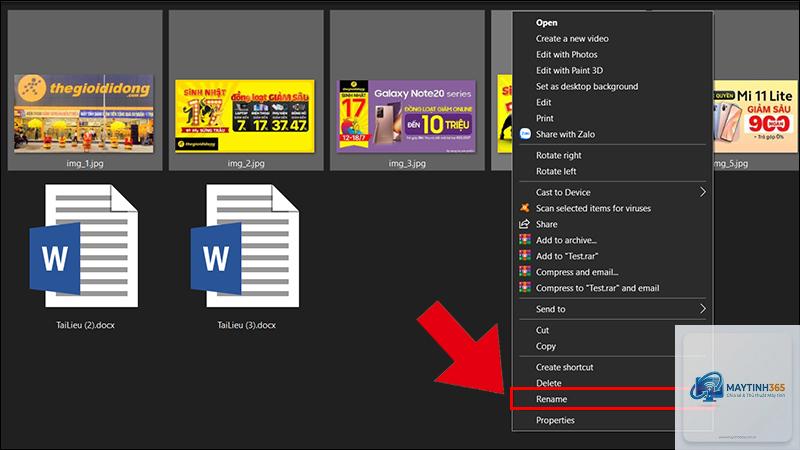The width and height of the screenshot is (800, 450).
Task: Click the TaiLieu (3).docx file name
Action: 246,325
